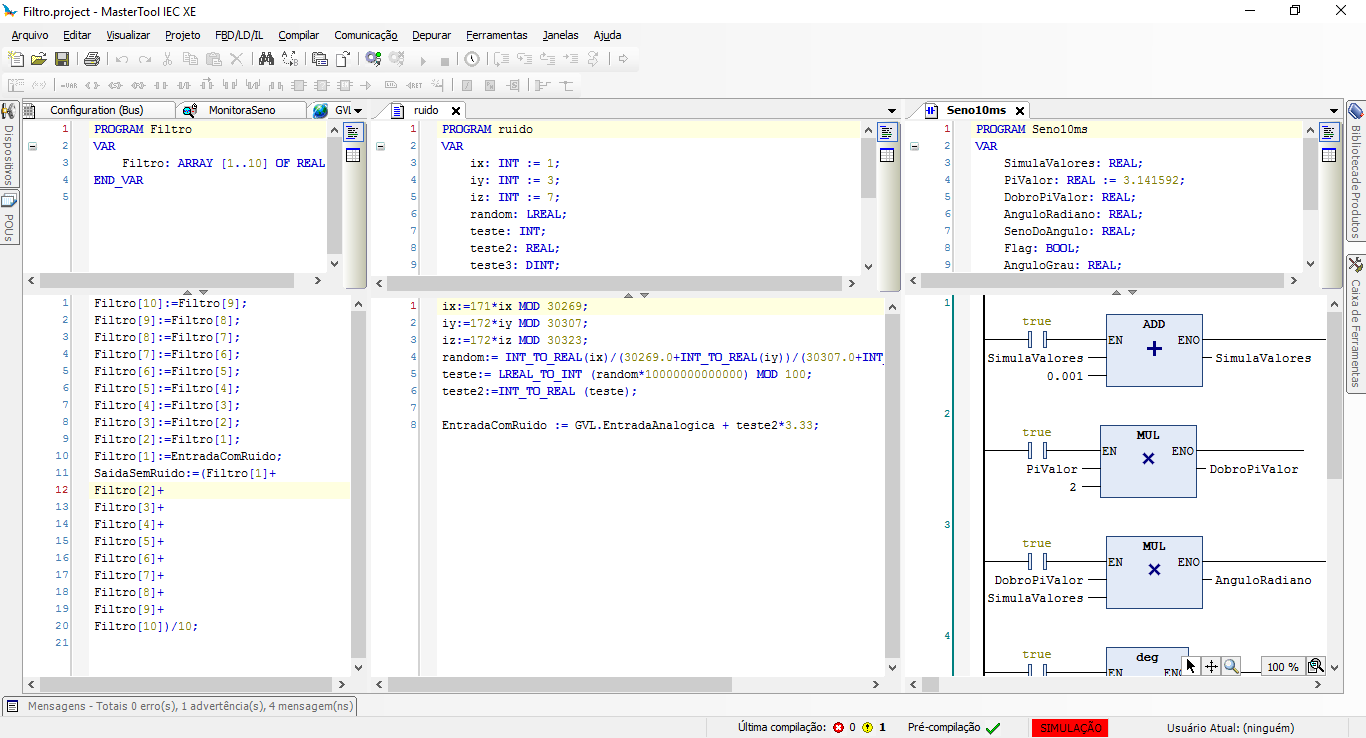Open the tab list dropdown beside Seno10ms

point(1334,111)
